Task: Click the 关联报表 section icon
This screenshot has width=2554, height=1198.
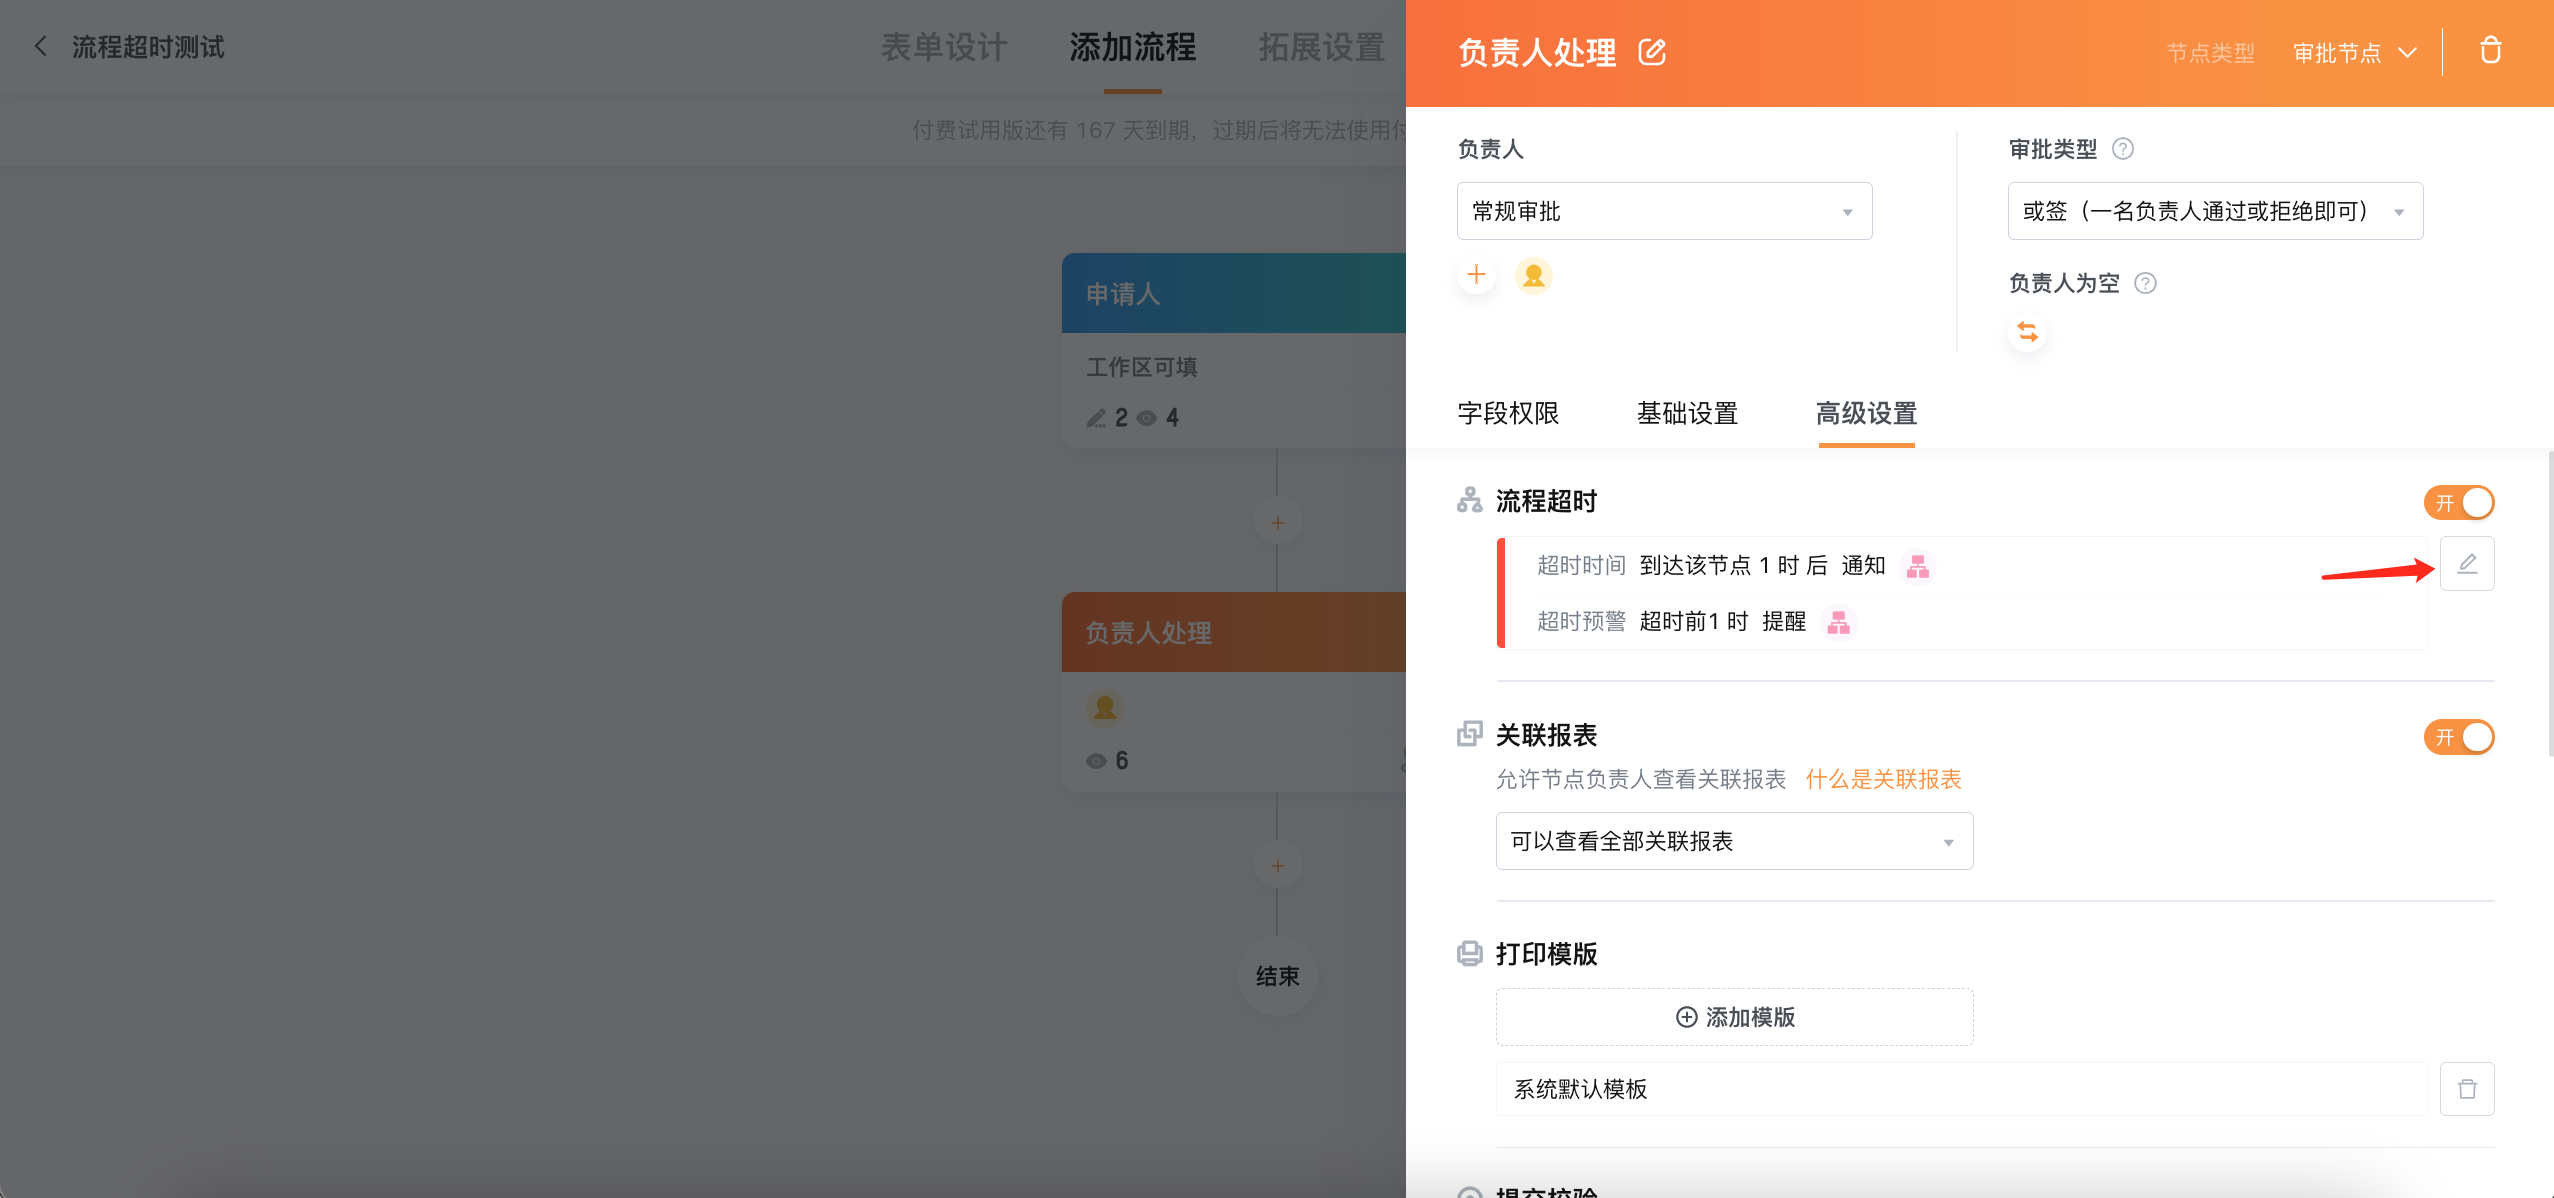Action: click(1469, 734)
